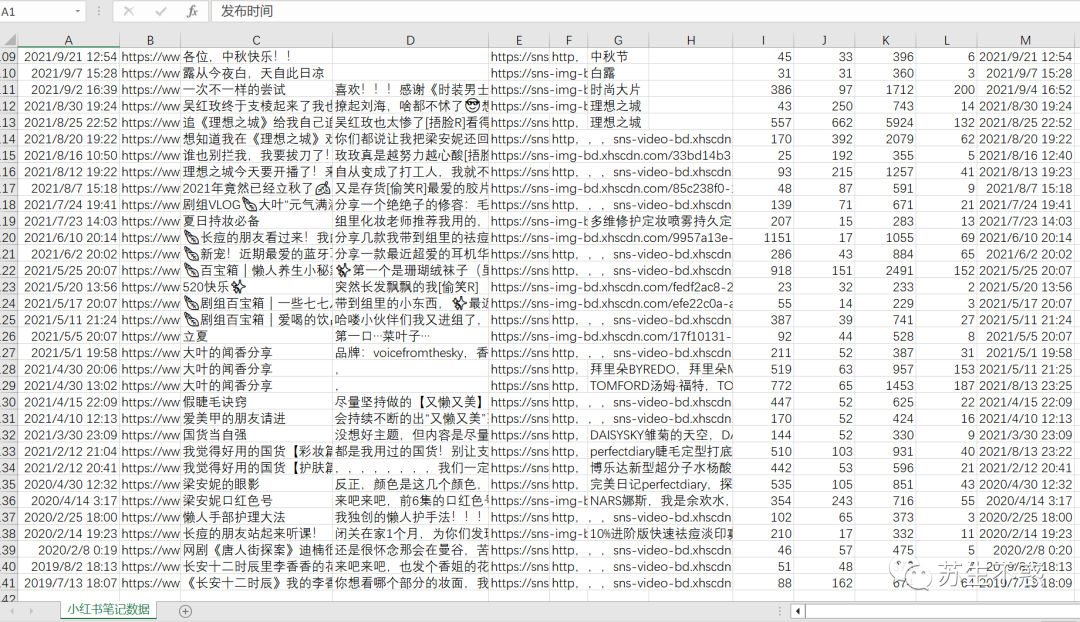Viewport: 1080px width, 622px height.
Task: Open the Name Box dropdown arrow
Action: pyautogui.click(x=77, y=12)
